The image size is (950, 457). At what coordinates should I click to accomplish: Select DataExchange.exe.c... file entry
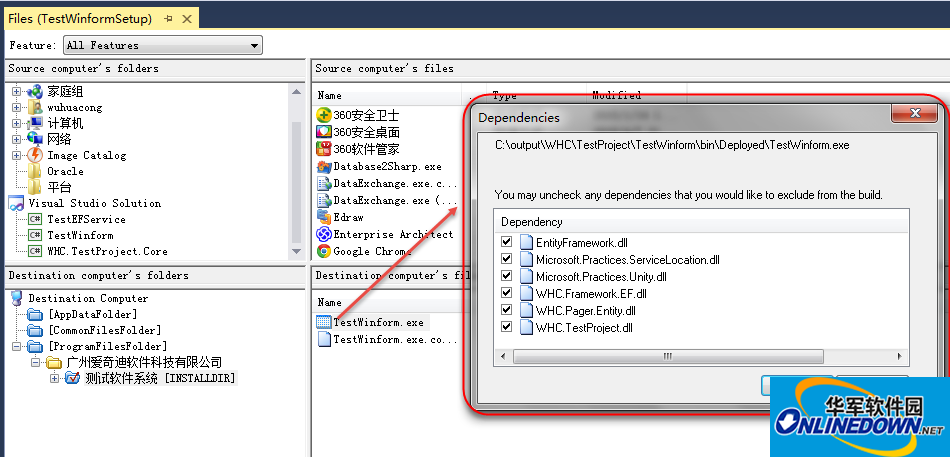[x=387, y=183]
